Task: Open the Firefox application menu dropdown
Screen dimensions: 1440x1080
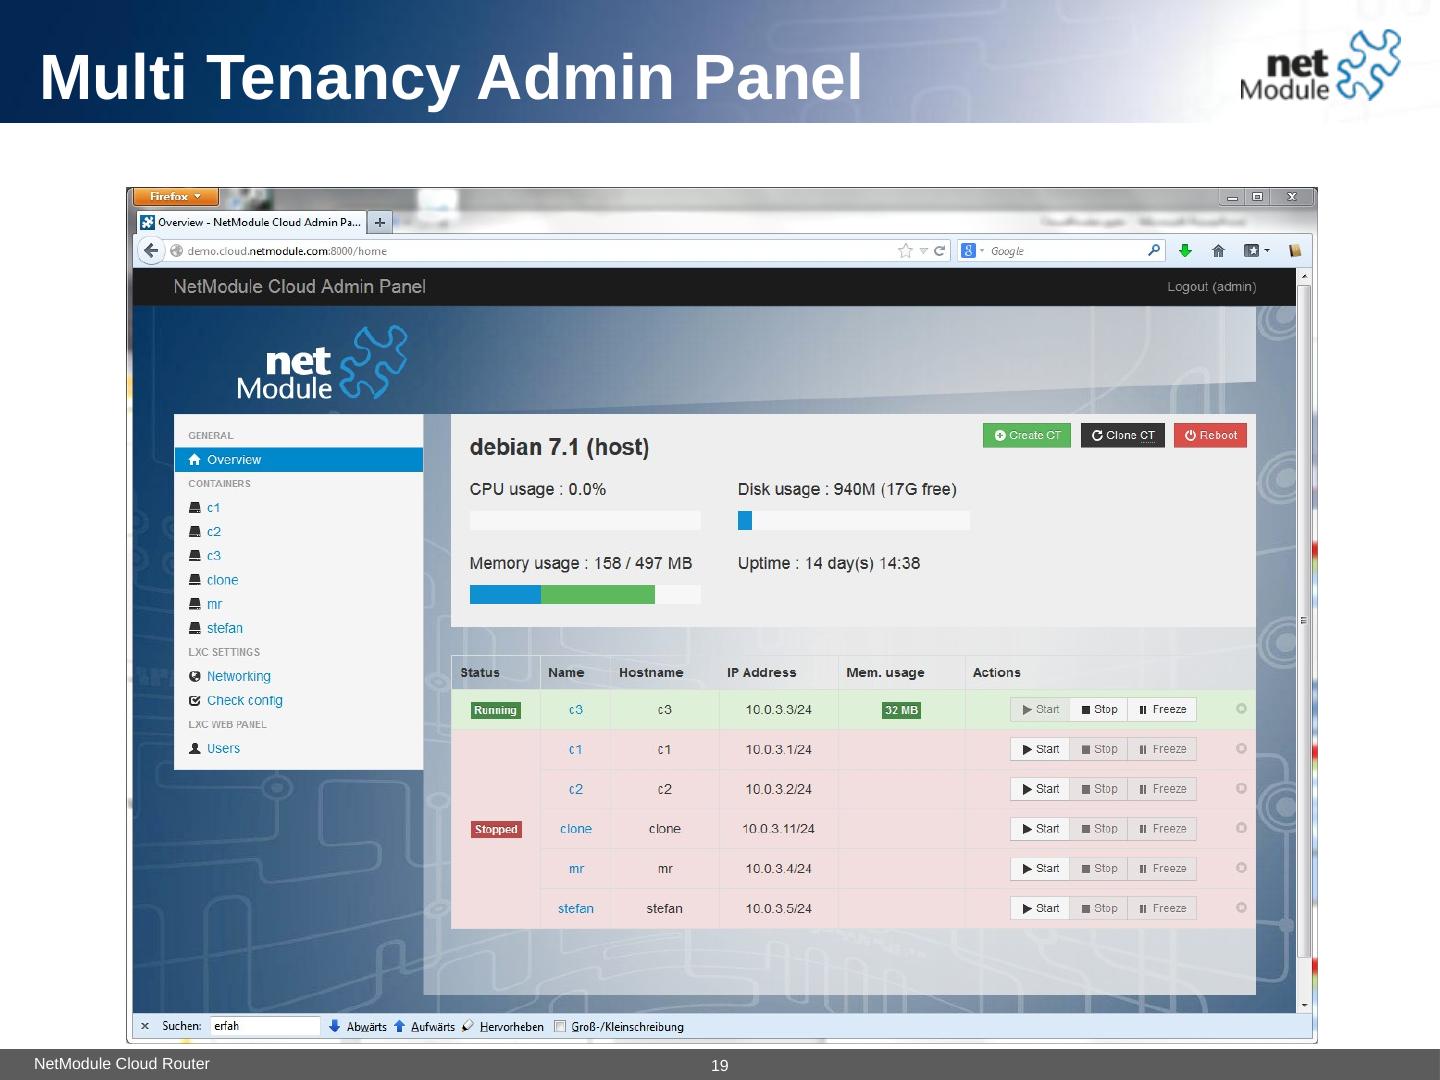Action: (176, 197)
